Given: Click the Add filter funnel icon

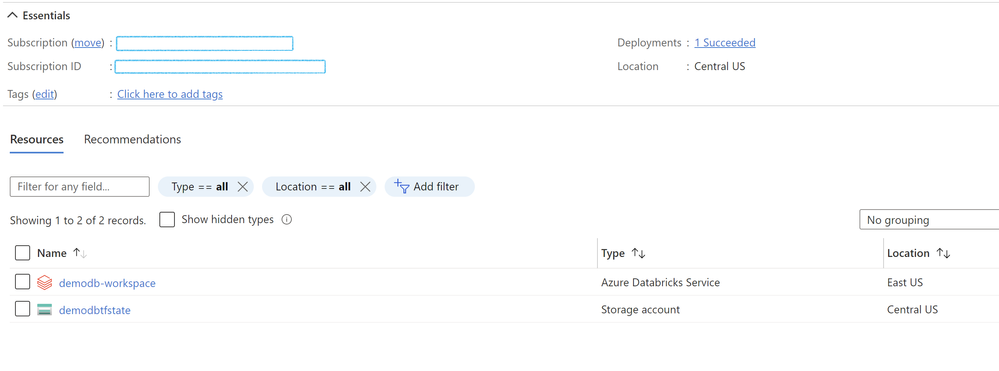Looking at the screenshot, I should [401, 186].
